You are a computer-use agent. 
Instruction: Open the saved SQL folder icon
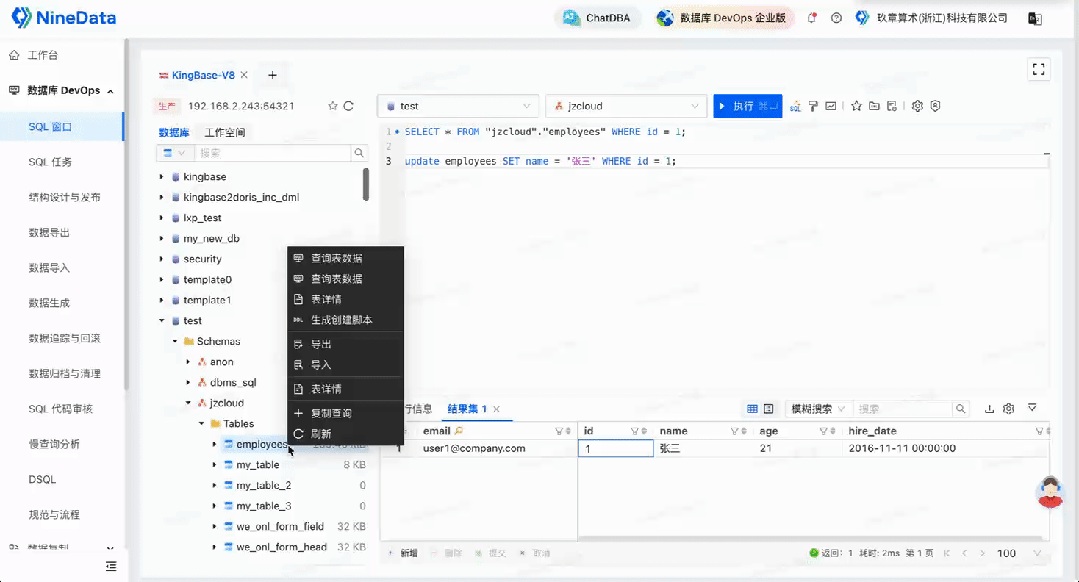(x=874, y=106)
